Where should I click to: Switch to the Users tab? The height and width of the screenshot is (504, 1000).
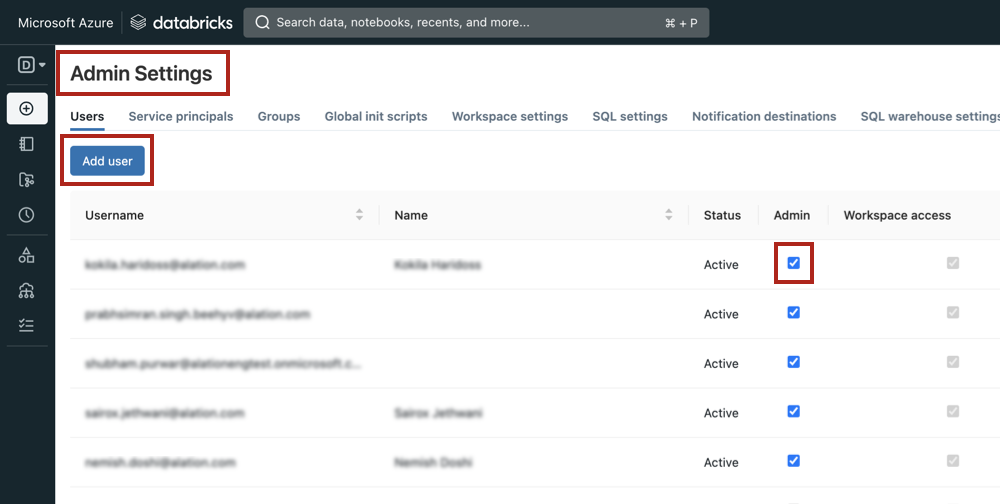click(87, 116)
